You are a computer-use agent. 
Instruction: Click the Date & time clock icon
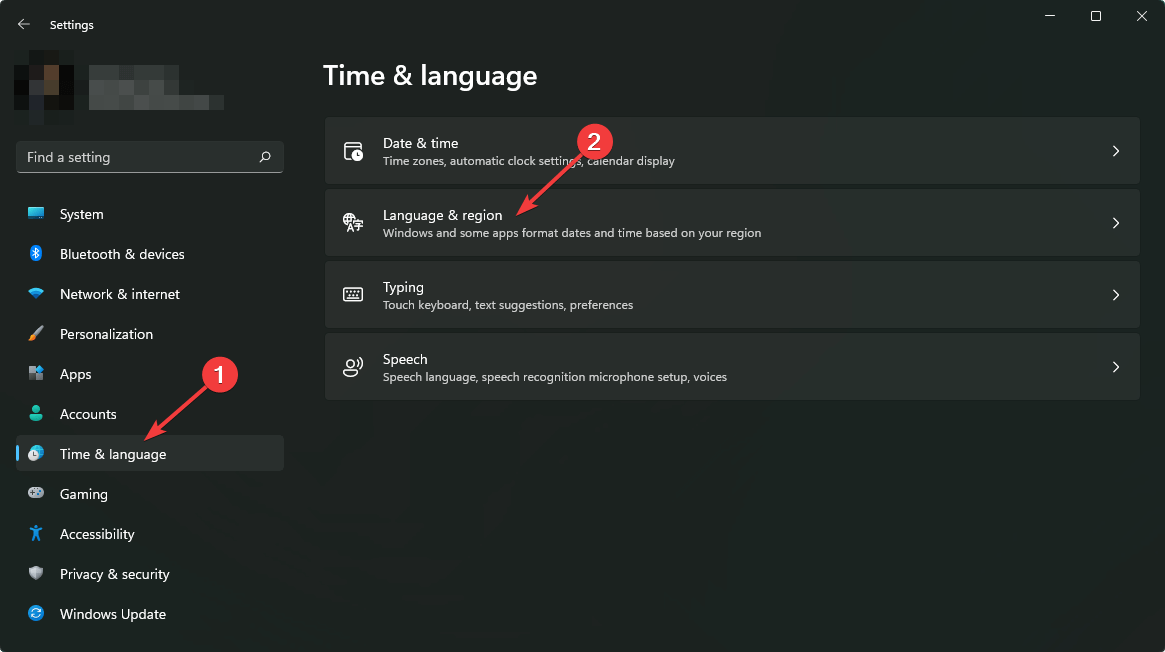tap(352, 150)
